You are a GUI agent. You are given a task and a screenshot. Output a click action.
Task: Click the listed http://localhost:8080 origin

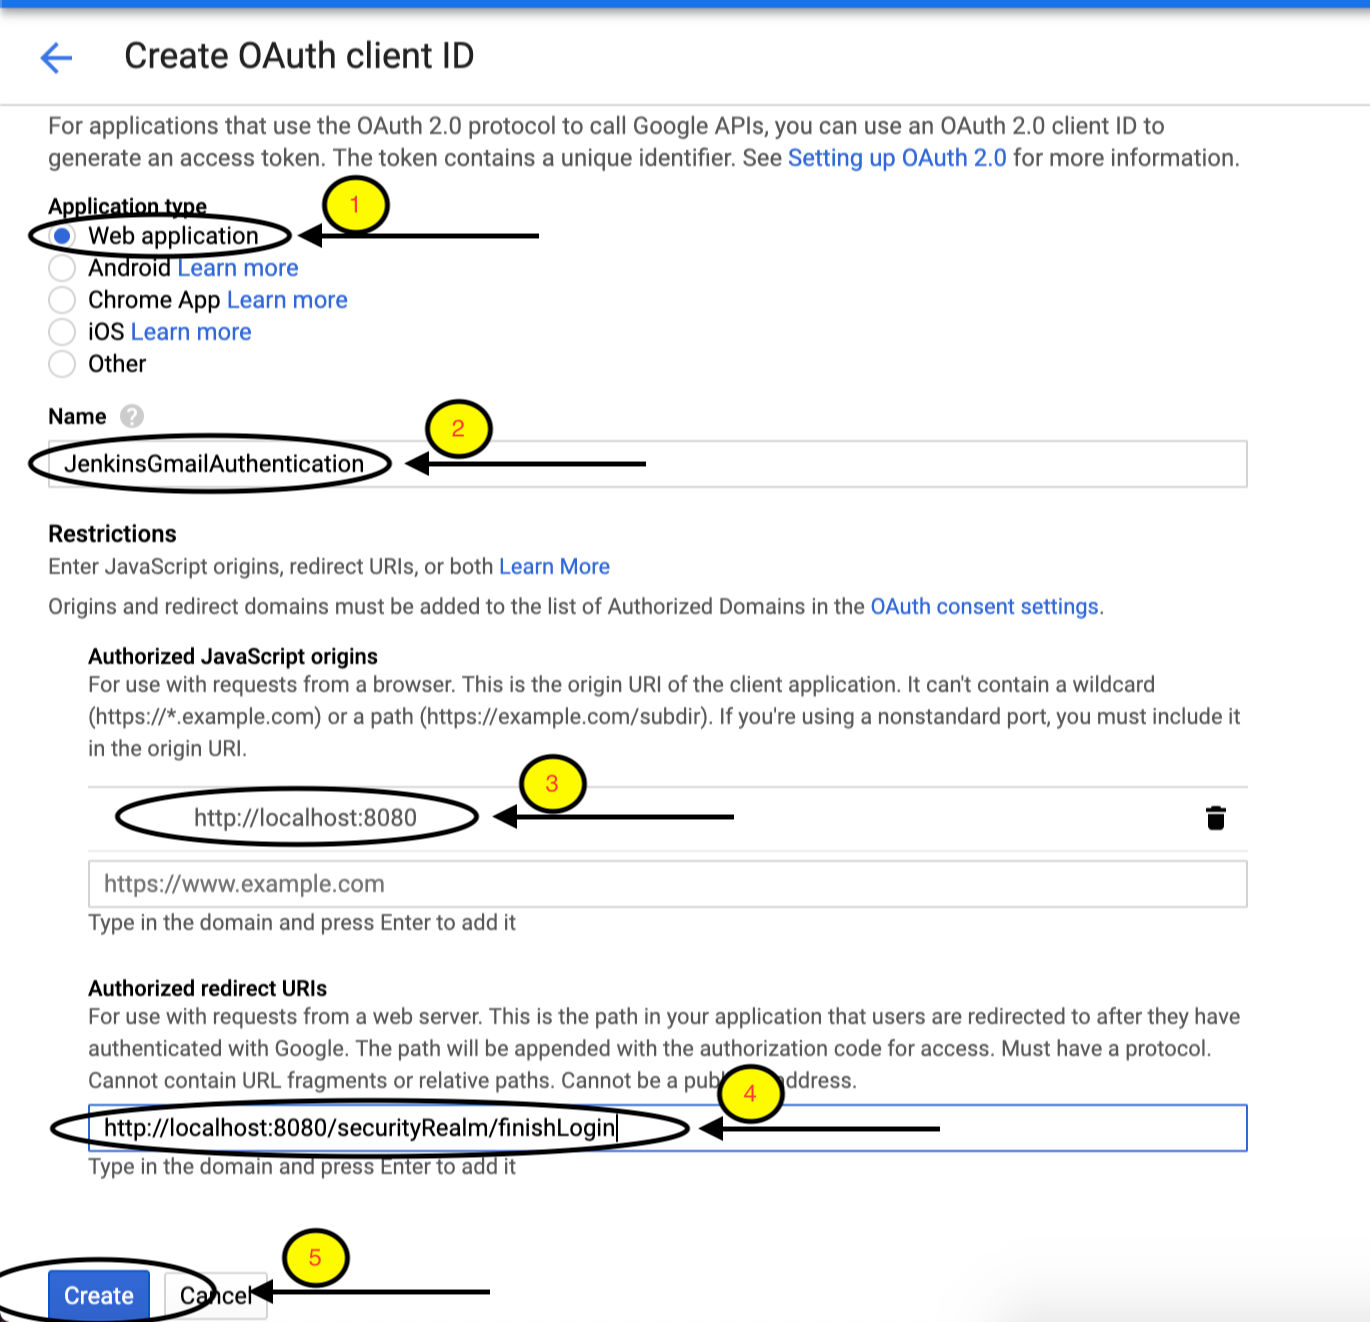(x=305, y=818)
